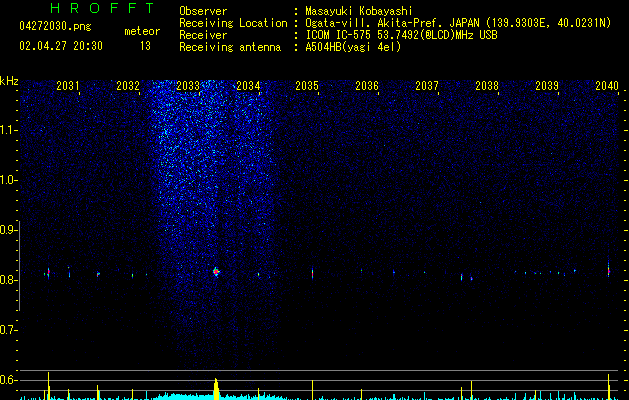Click the 2033 time marker

[x=188, y=86]
